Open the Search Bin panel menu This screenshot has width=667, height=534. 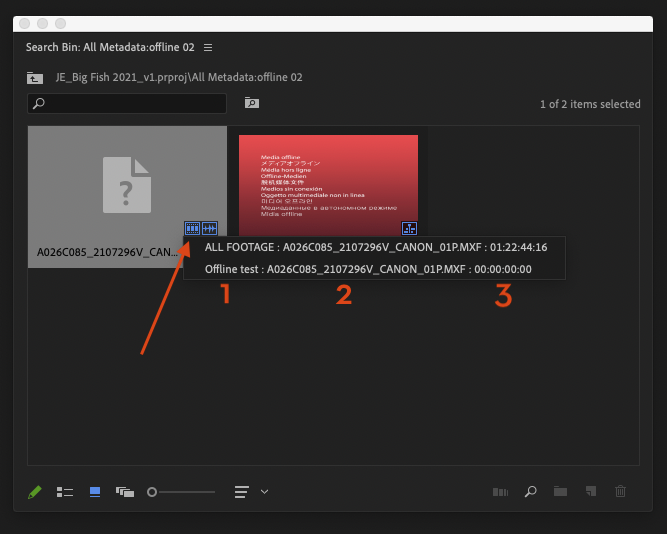[x=208, y=47]
